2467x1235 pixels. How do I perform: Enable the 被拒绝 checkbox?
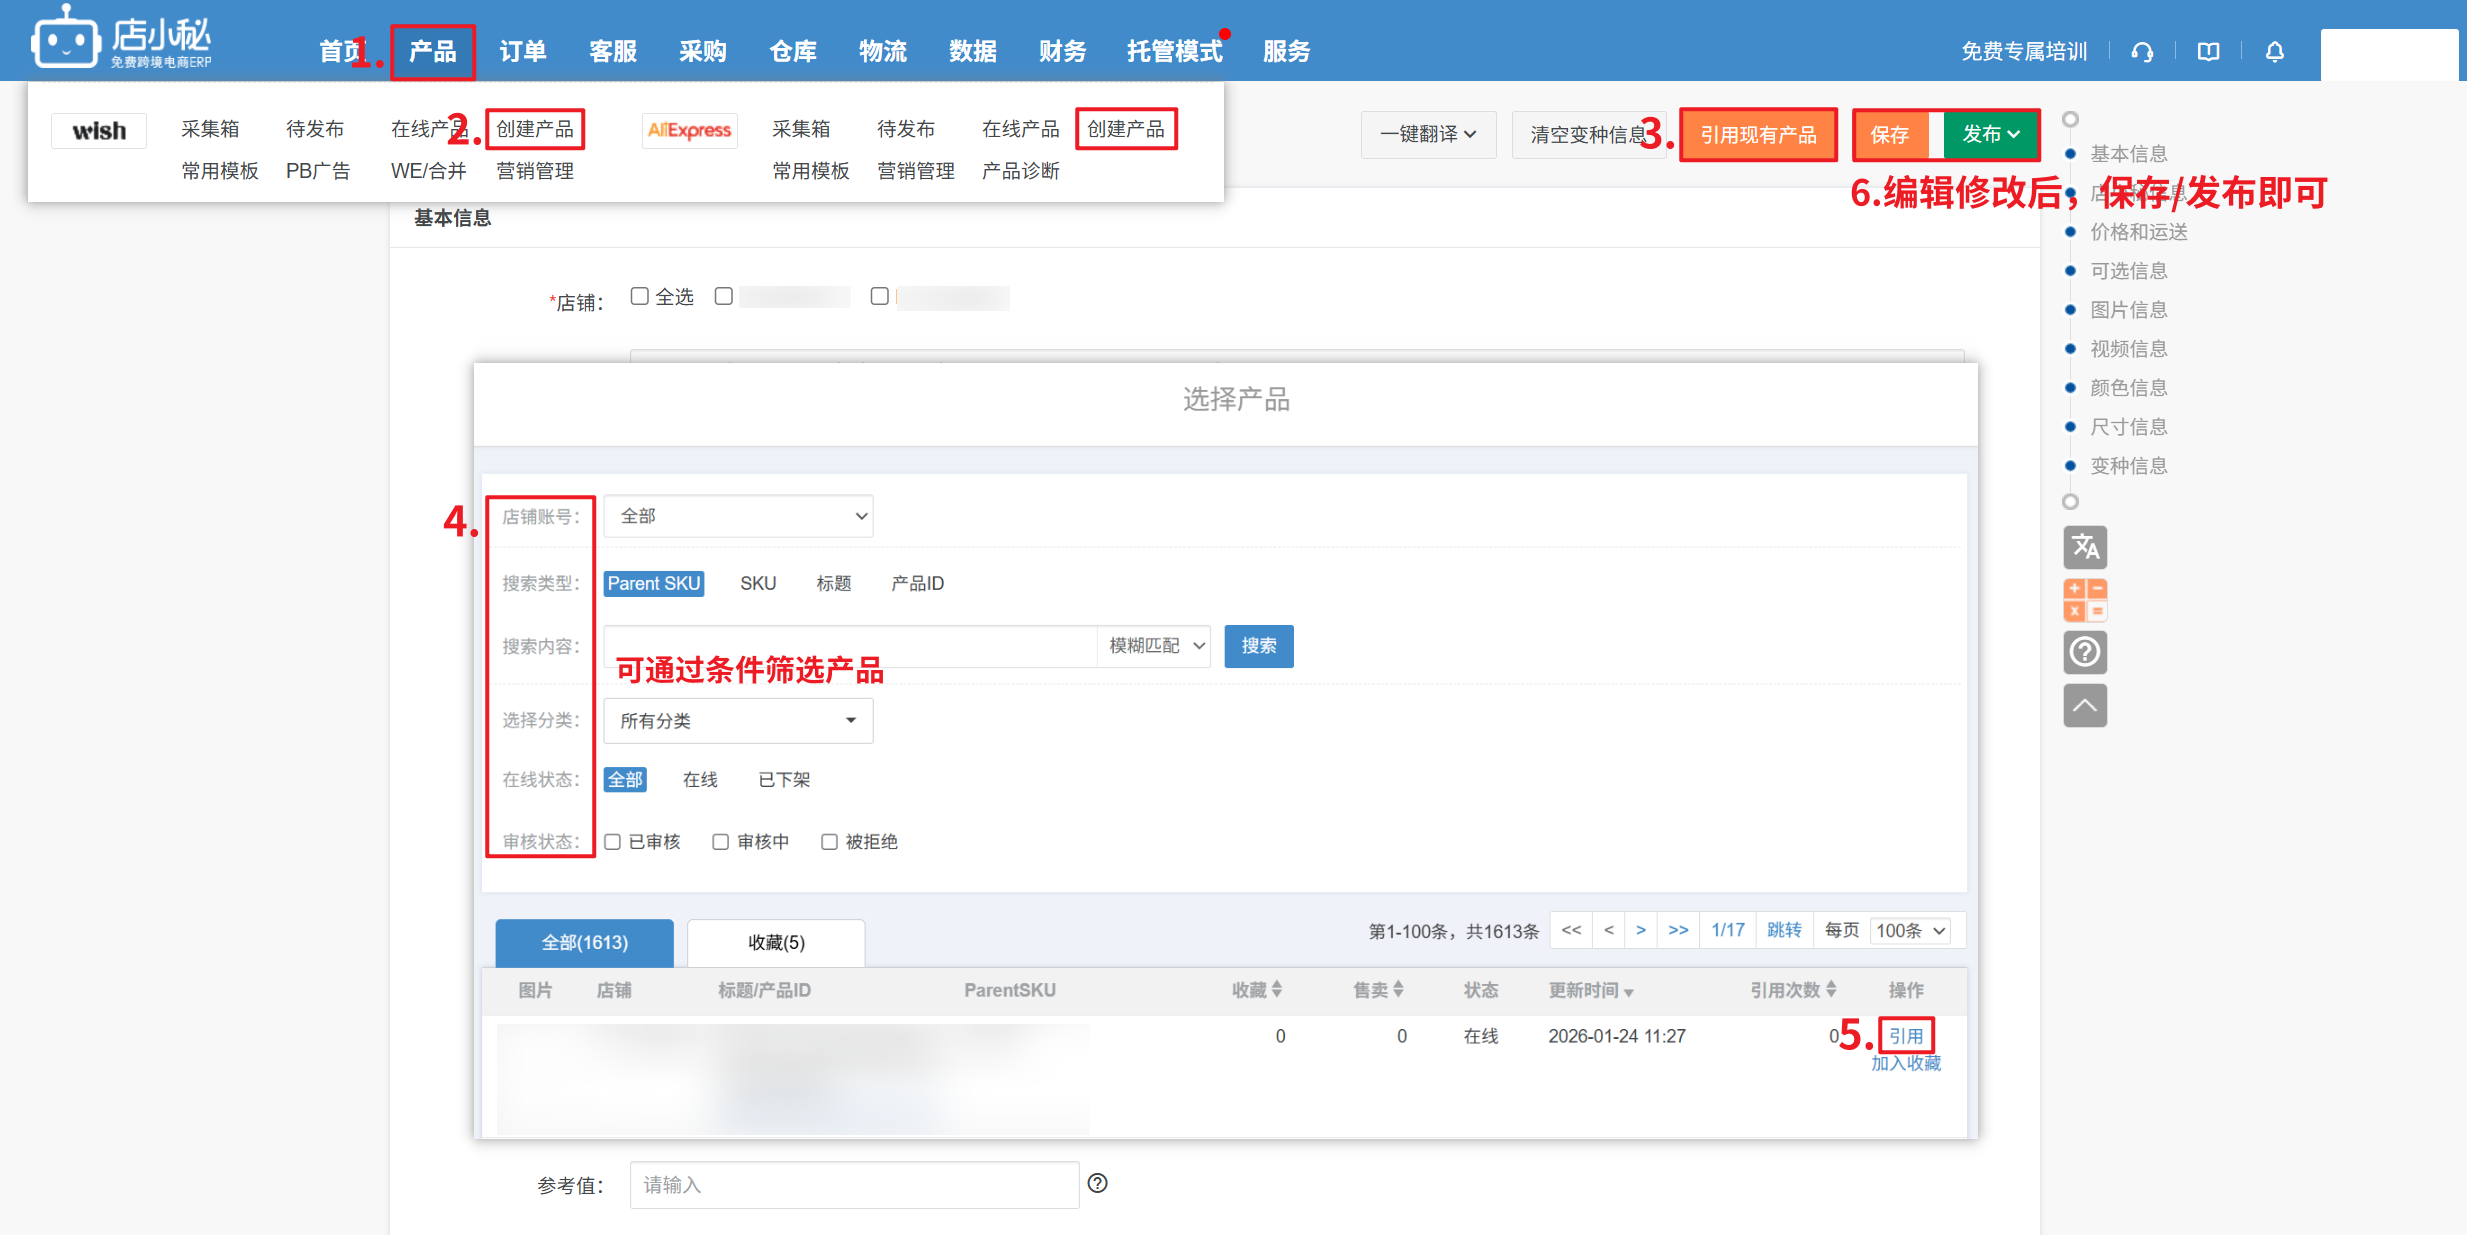coord(829,842)
